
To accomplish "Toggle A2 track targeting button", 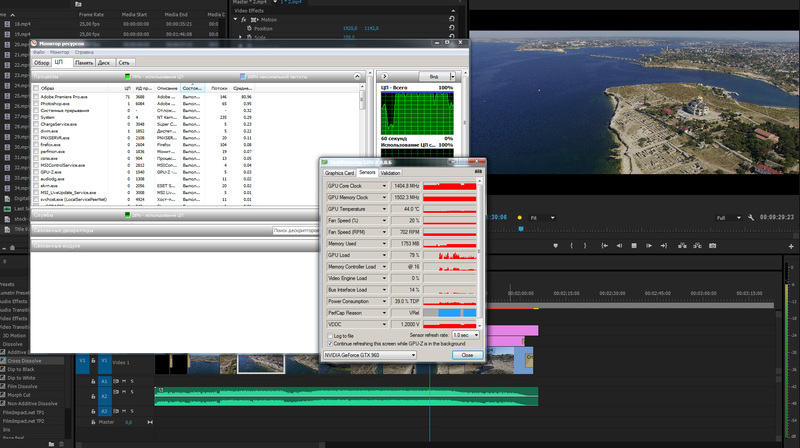I will (x=104, y=396).
